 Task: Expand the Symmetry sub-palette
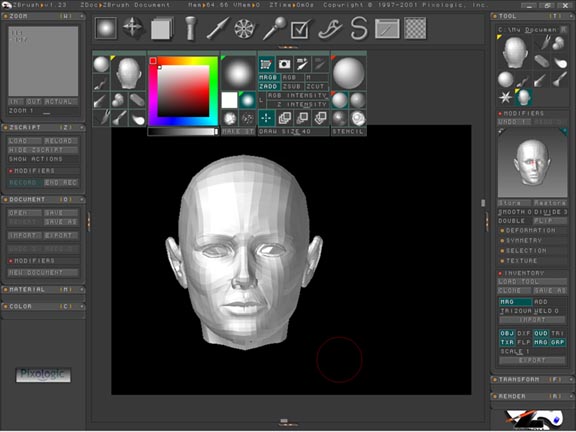pos(531,241)
